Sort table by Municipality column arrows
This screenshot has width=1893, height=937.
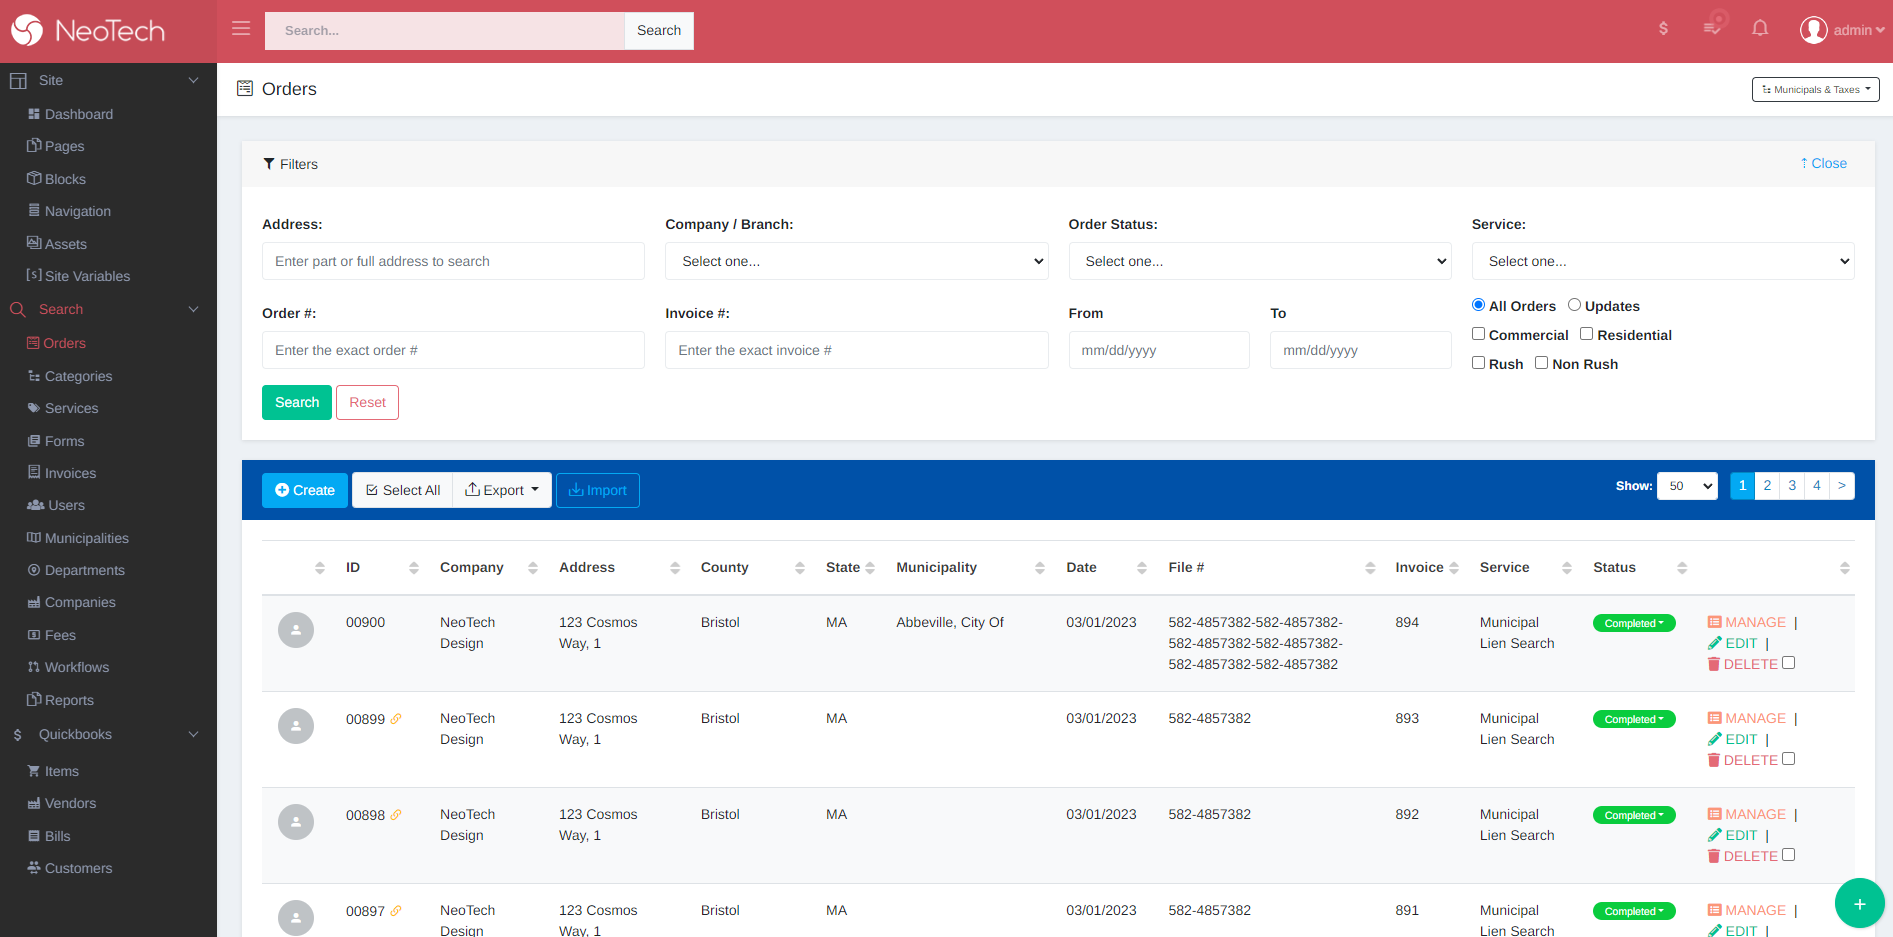tap(1040, 568)
